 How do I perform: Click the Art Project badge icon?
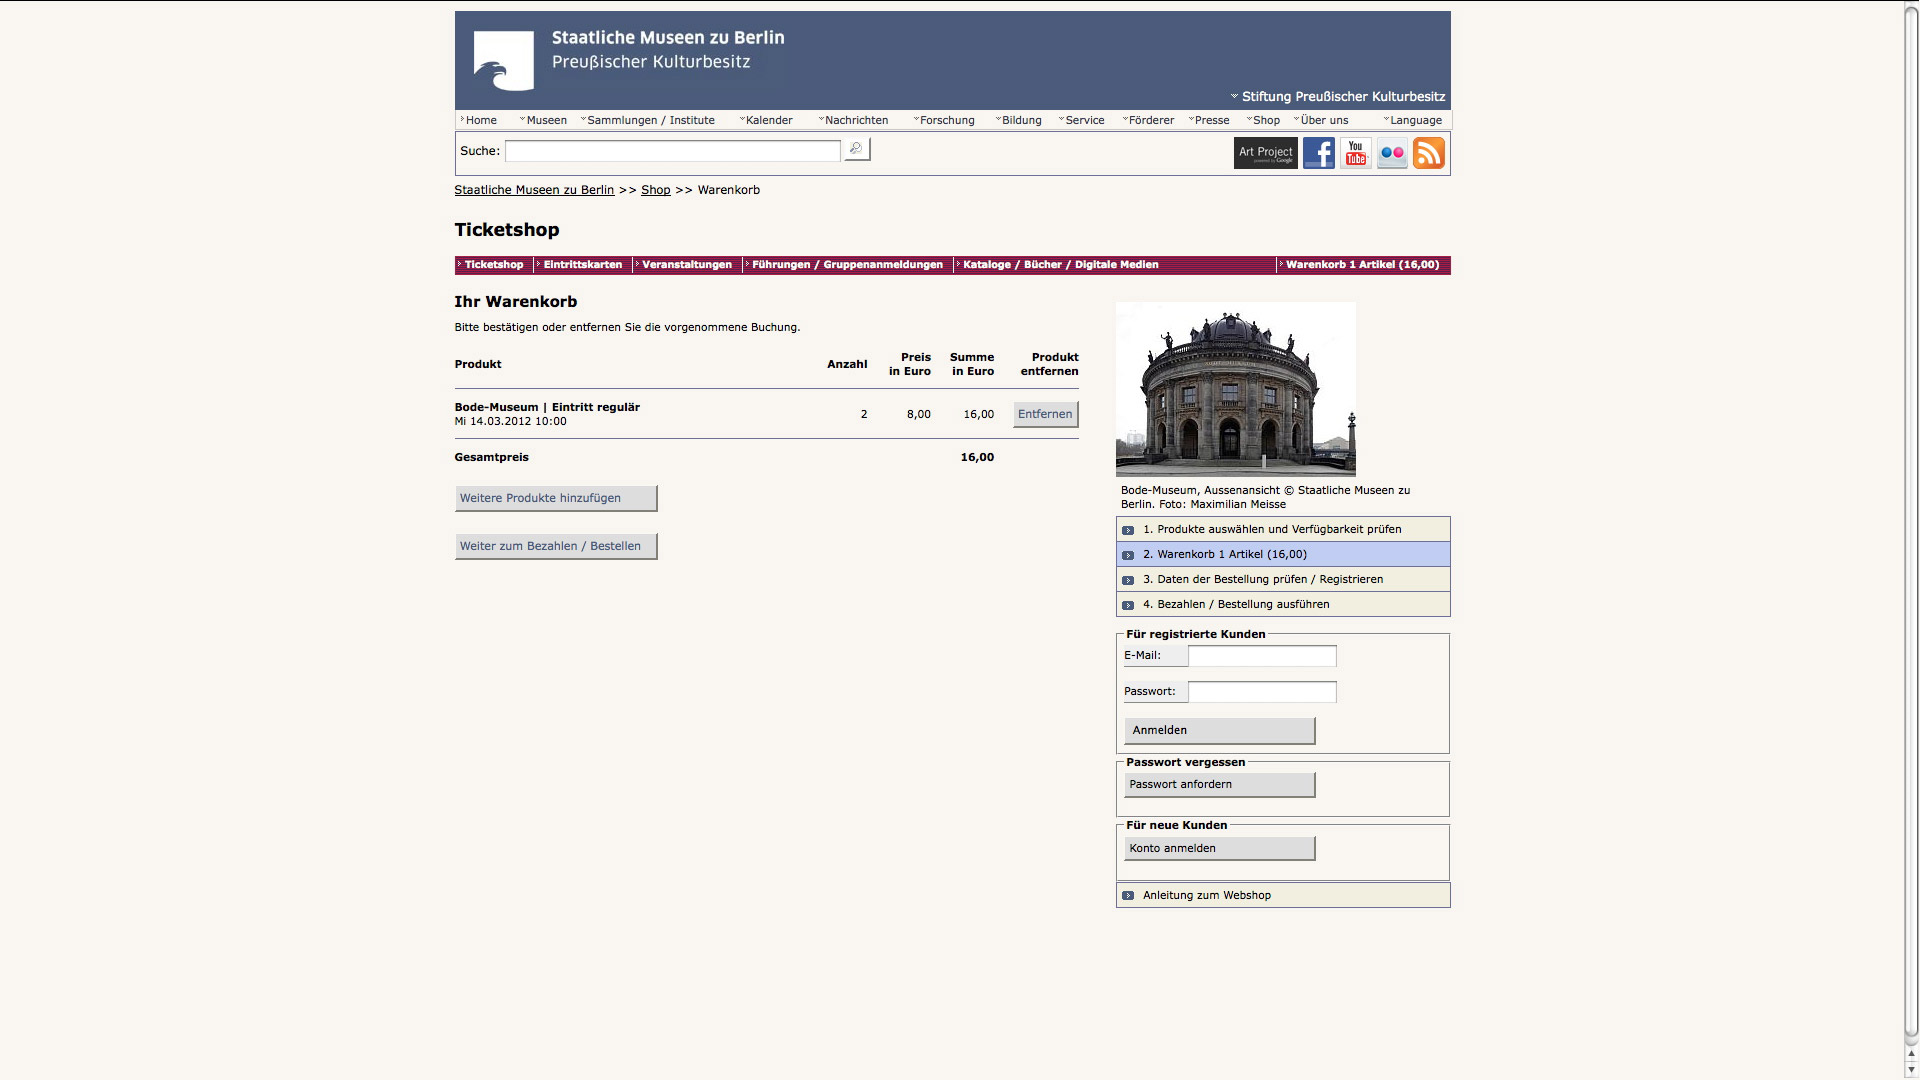point(1265,153)
